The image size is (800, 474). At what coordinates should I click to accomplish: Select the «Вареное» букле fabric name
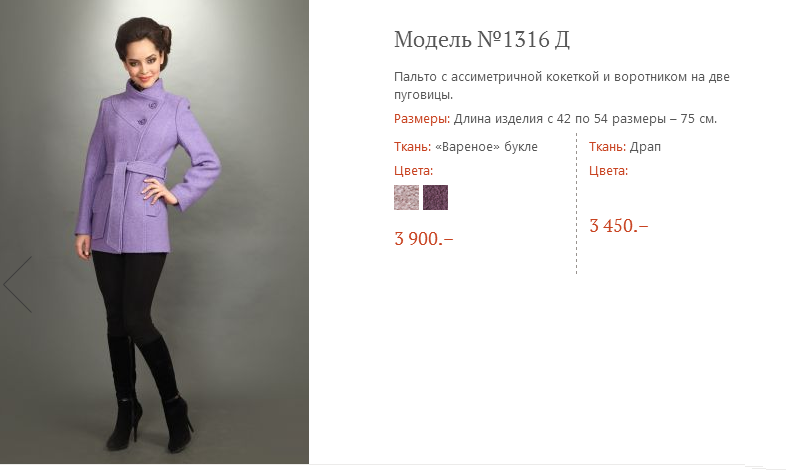point(487,146)
